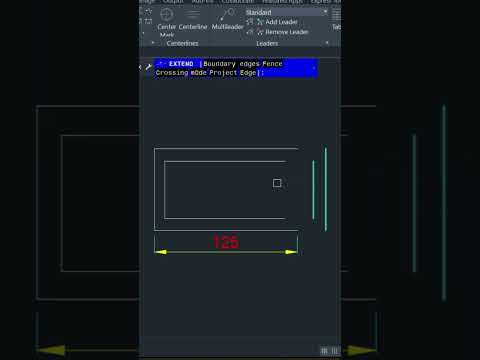This screenshot has height=360, width=480.
Task: Click the Table tool icon
Action: (x=336, y=15)
